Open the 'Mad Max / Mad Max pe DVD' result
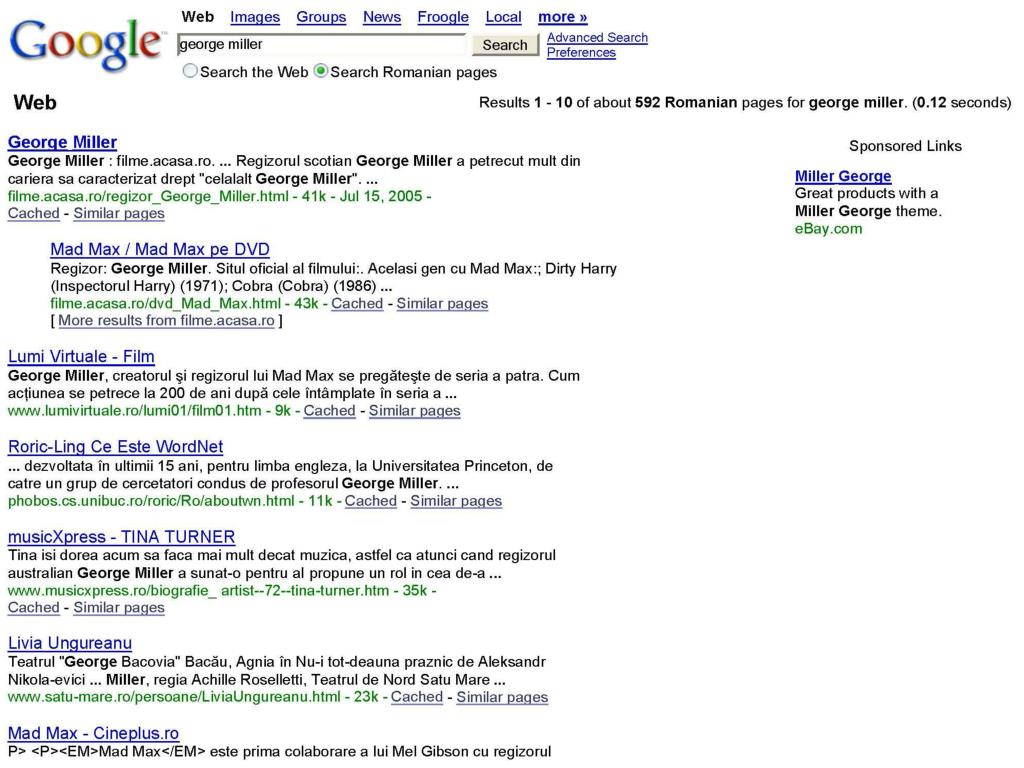The image size is (1024, 768). click(160, 249)
